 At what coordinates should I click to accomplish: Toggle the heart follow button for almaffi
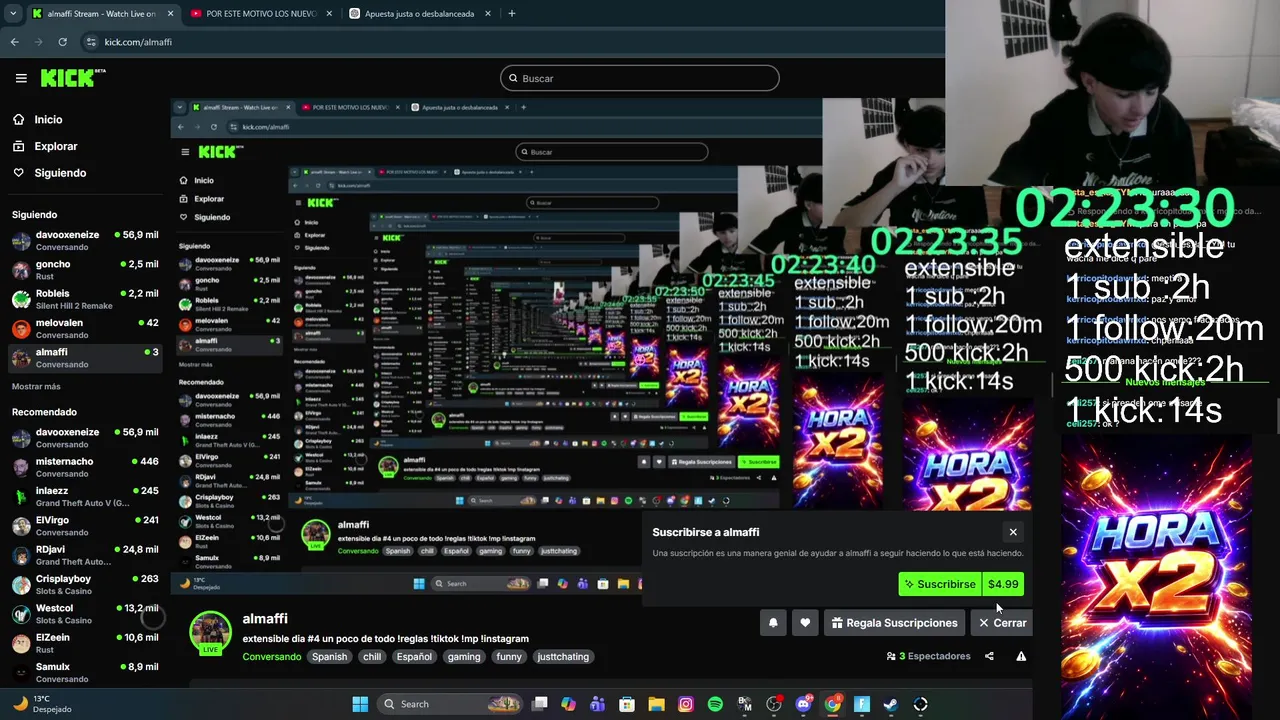(x=805, y=623)
